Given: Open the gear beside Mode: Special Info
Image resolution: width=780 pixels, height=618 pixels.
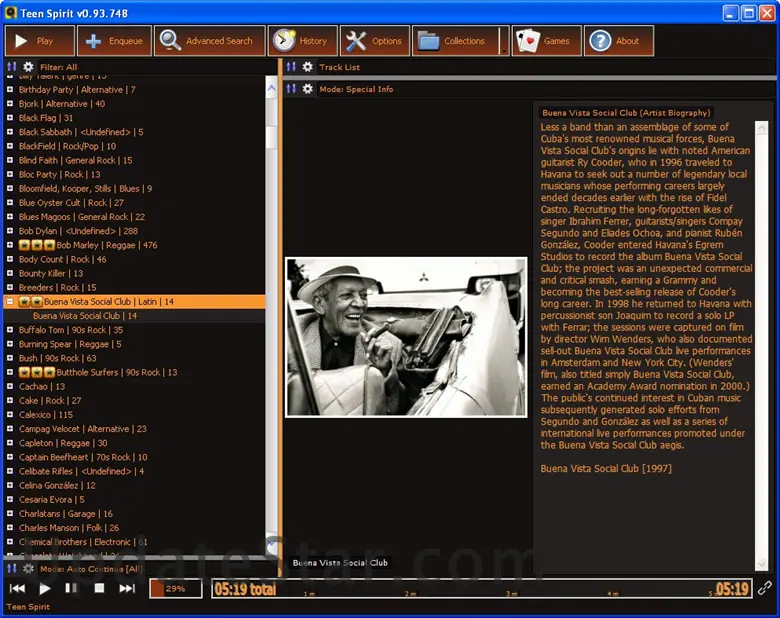Looking at the screenshot, I should pyautogui.click(x=308, y=89).
